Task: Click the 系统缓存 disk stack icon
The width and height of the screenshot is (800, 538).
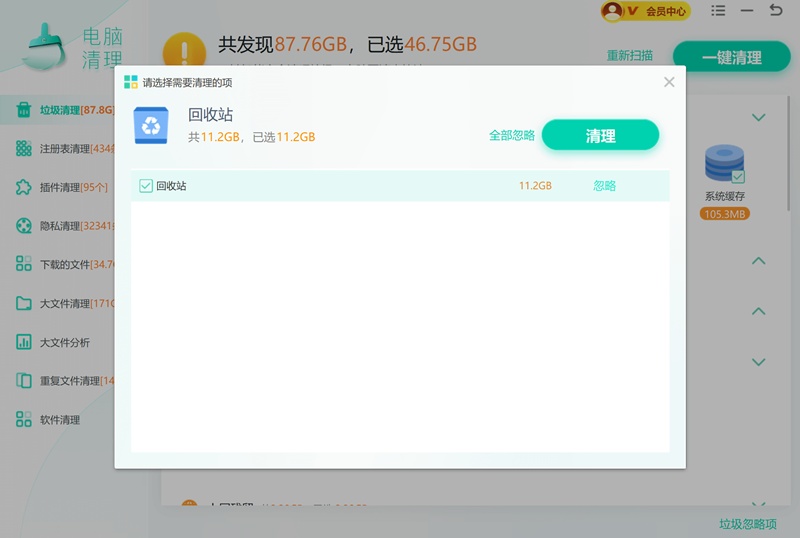Action: pyautogui.click(x=724, y=164)
